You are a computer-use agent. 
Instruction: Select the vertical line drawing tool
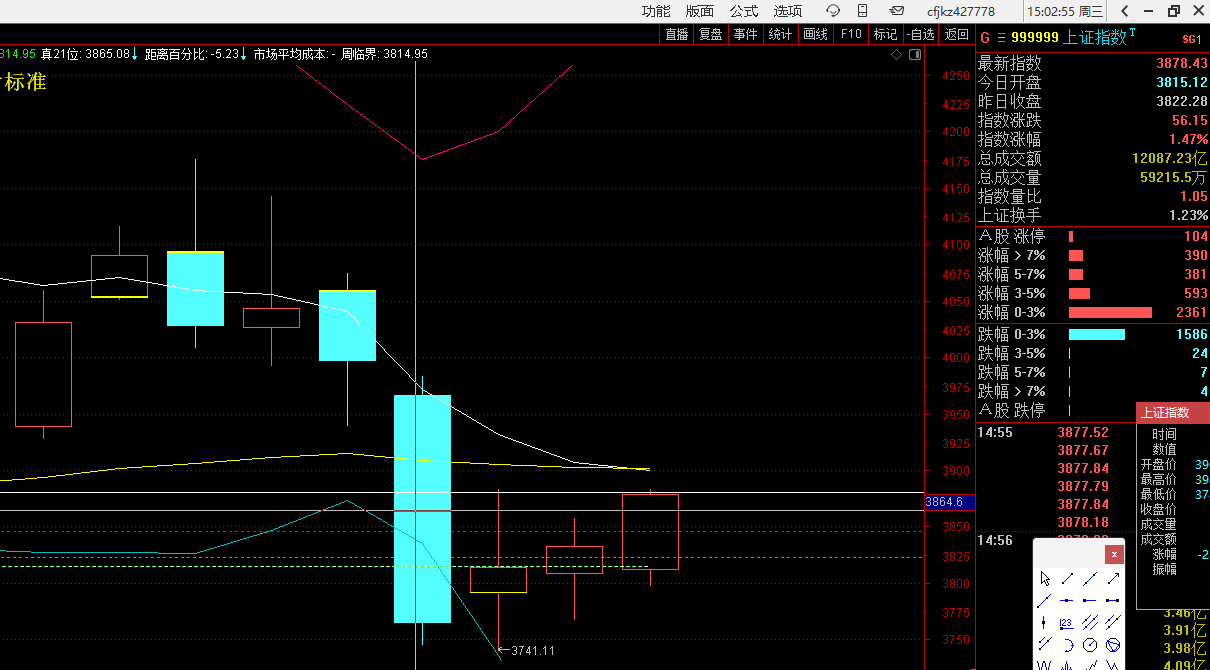(1043, 622)
